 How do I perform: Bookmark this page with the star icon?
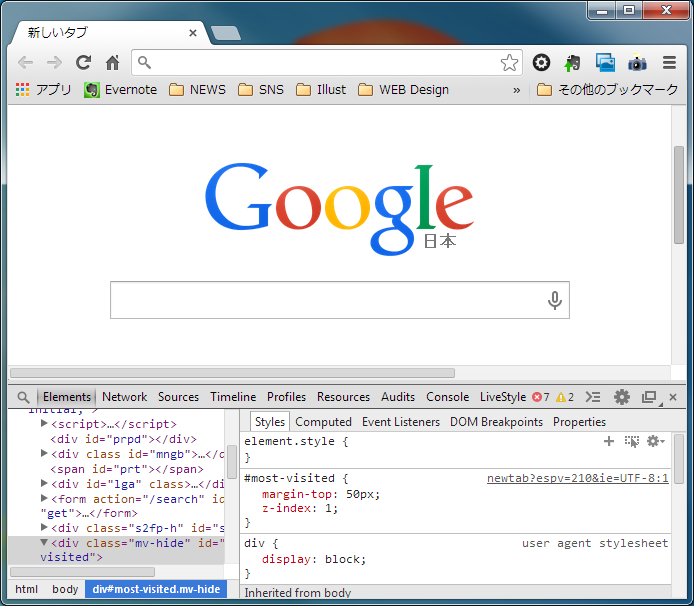click(509, 63)
